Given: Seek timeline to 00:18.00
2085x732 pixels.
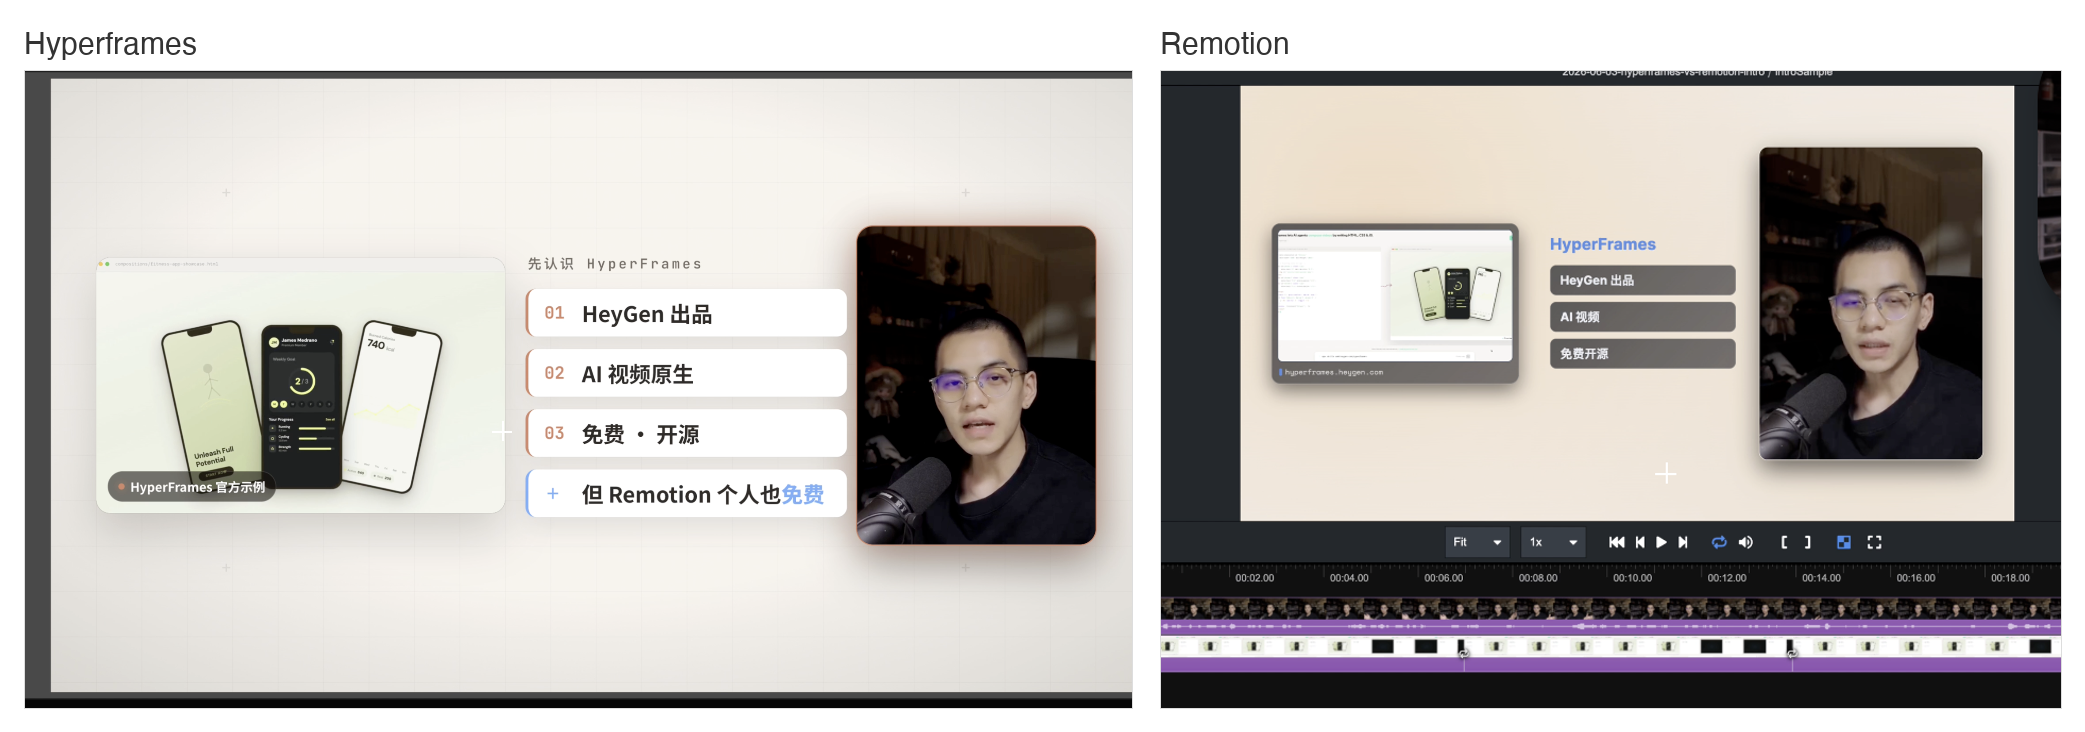Looking at the screenshot, I should (x=2010, y=578).
